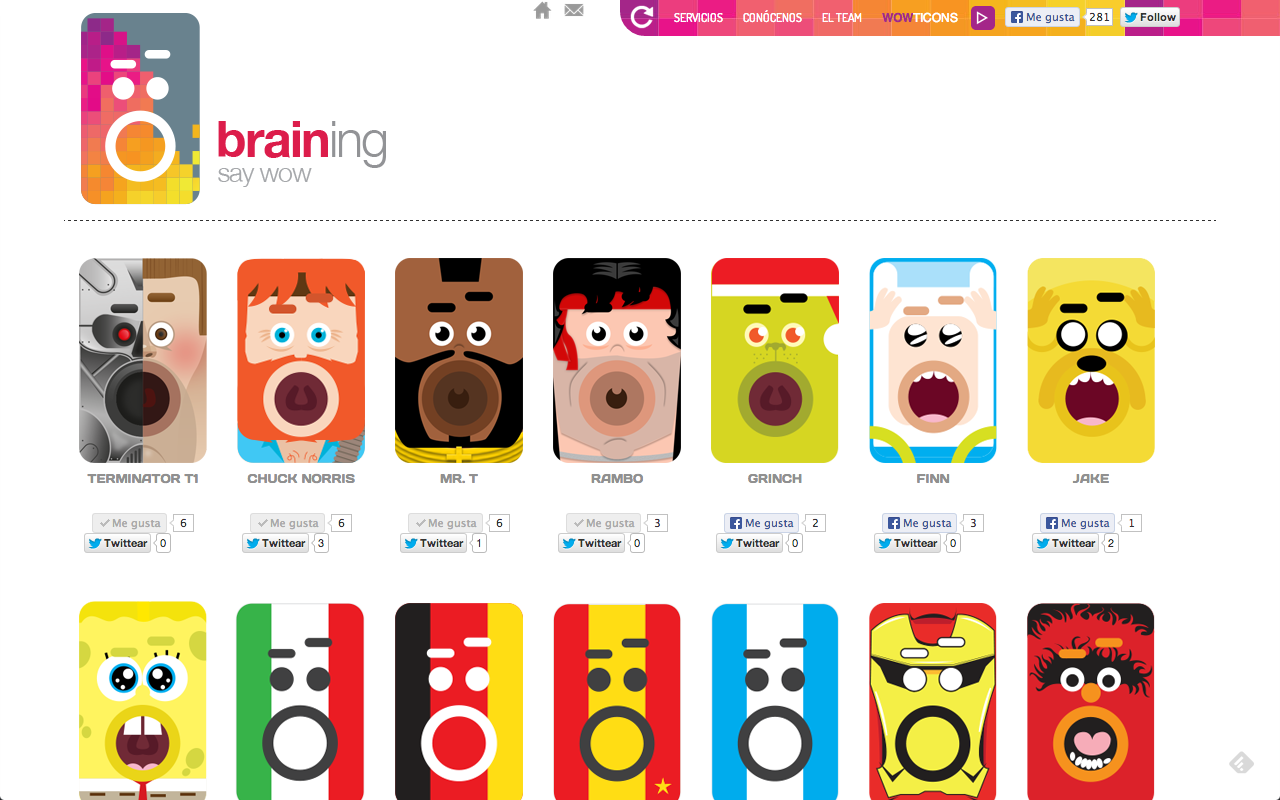Click the home icon at top
The image size is (1280, 800).
pos(542,11)
